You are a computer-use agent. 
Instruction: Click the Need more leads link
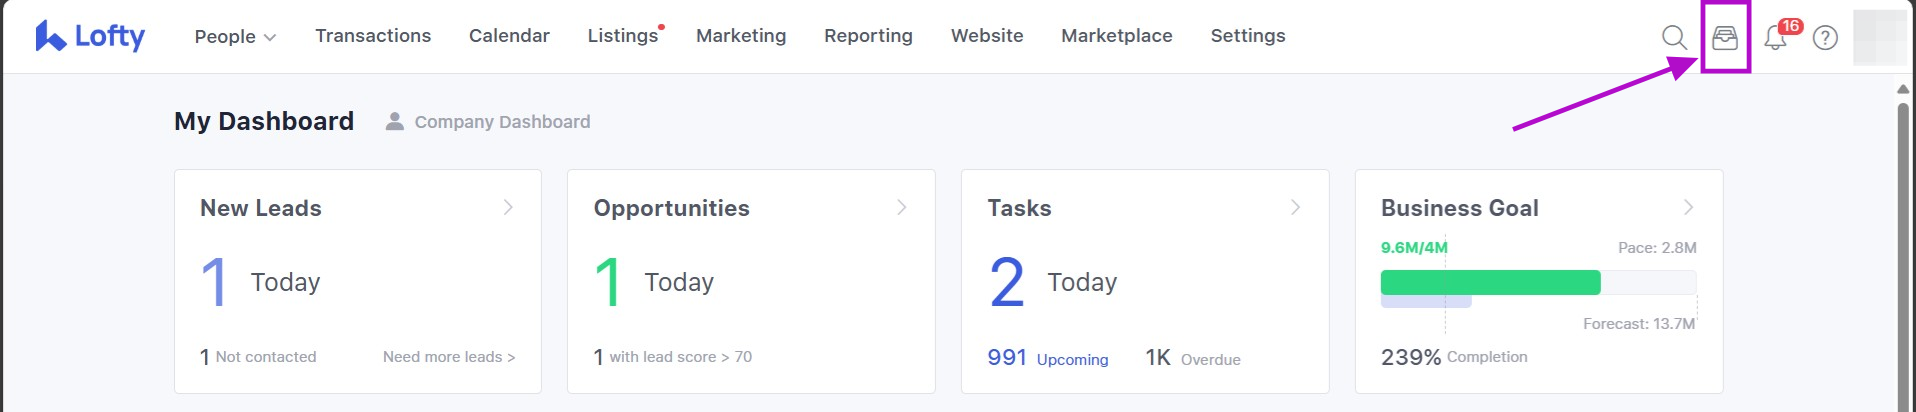pos(448,357)
